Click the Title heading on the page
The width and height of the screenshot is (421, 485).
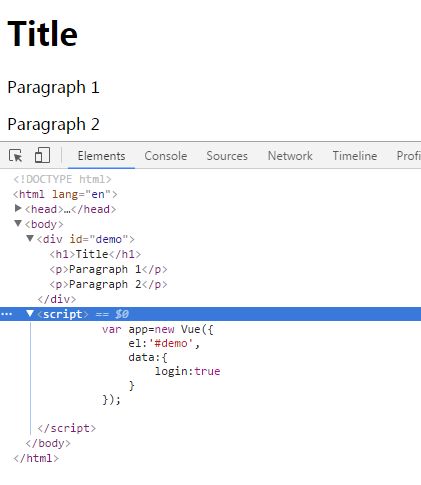pyautogui.click(x=42, y=33)
